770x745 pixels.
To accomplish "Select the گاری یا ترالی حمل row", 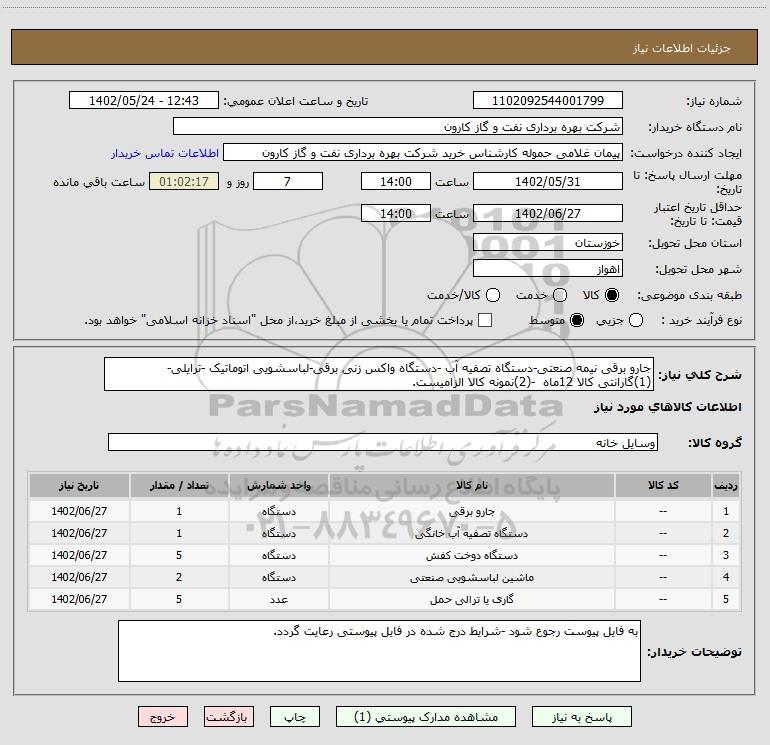I will pyautogui.click(x=385, y=599).
